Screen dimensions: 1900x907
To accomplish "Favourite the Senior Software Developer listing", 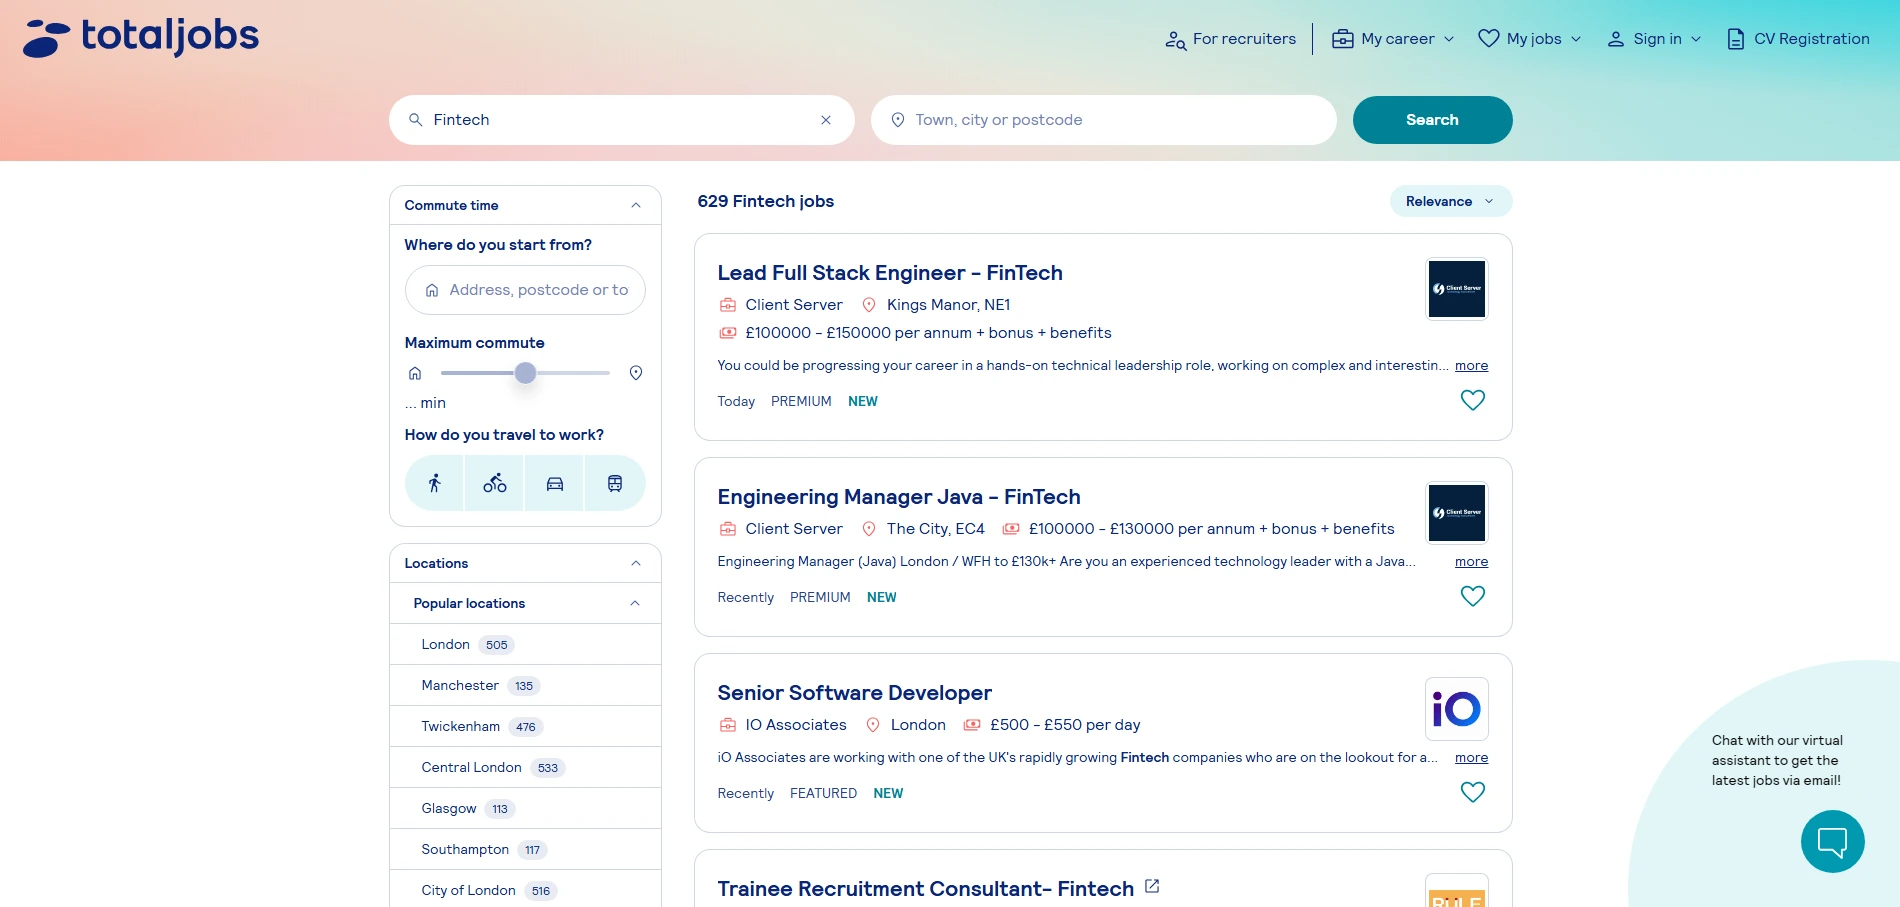I will point(1472,791).
